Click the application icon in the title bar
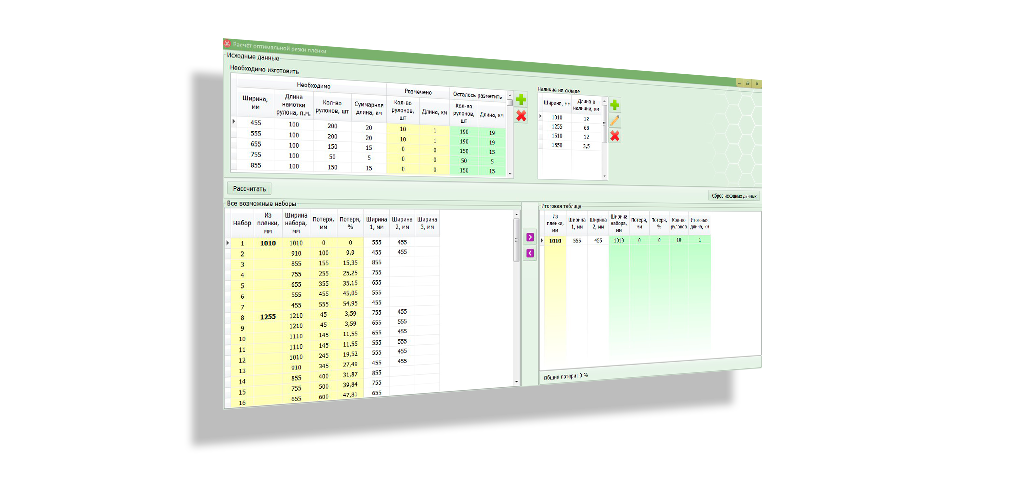1012x500 pixels. [x=227, y=43]
